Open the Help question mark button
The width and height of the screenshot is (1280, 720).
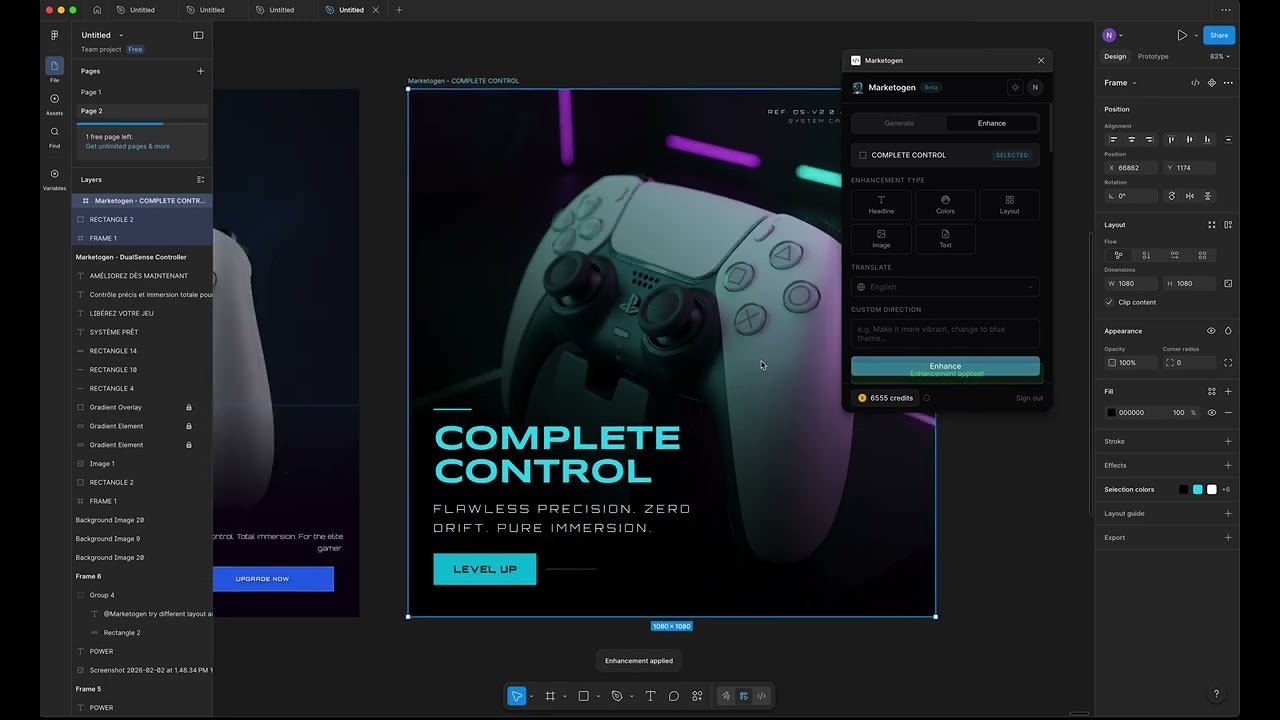click(1216, 694)
